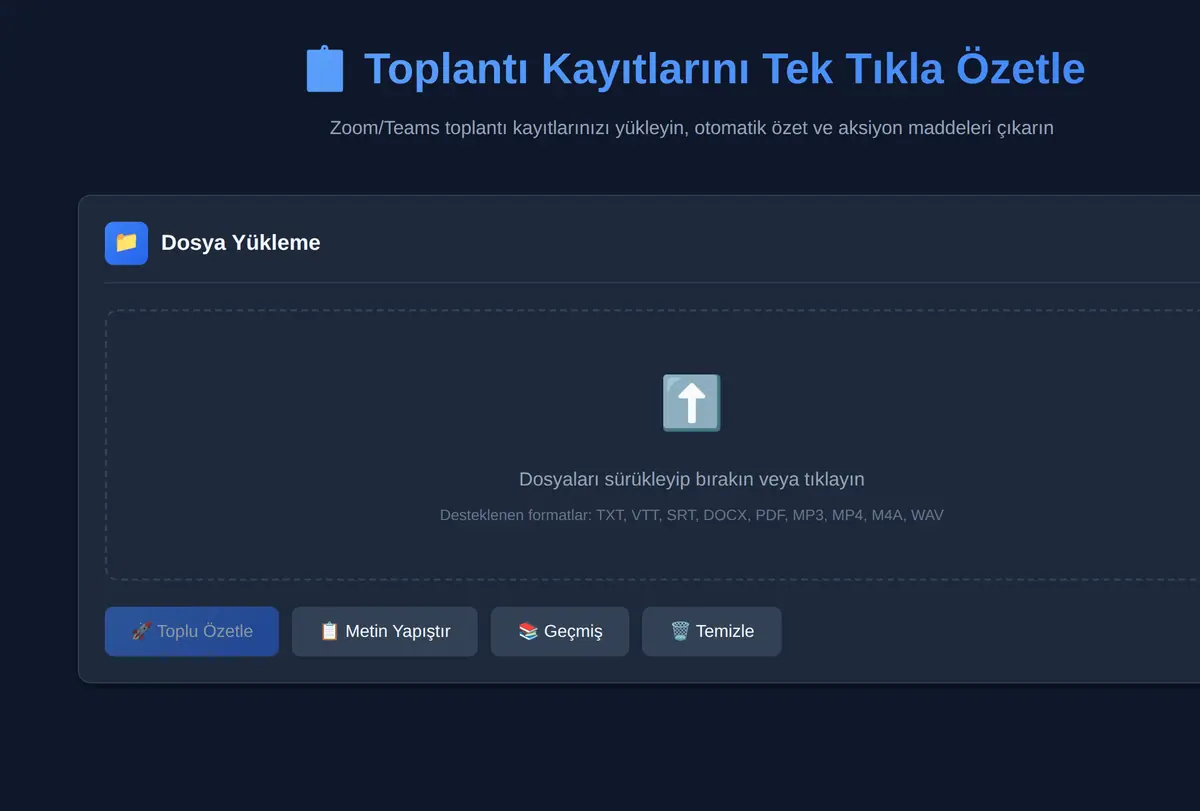The image size is (1200, 811).
Task: Click the Zoom/Teams subtitle text
Action: 691,128
